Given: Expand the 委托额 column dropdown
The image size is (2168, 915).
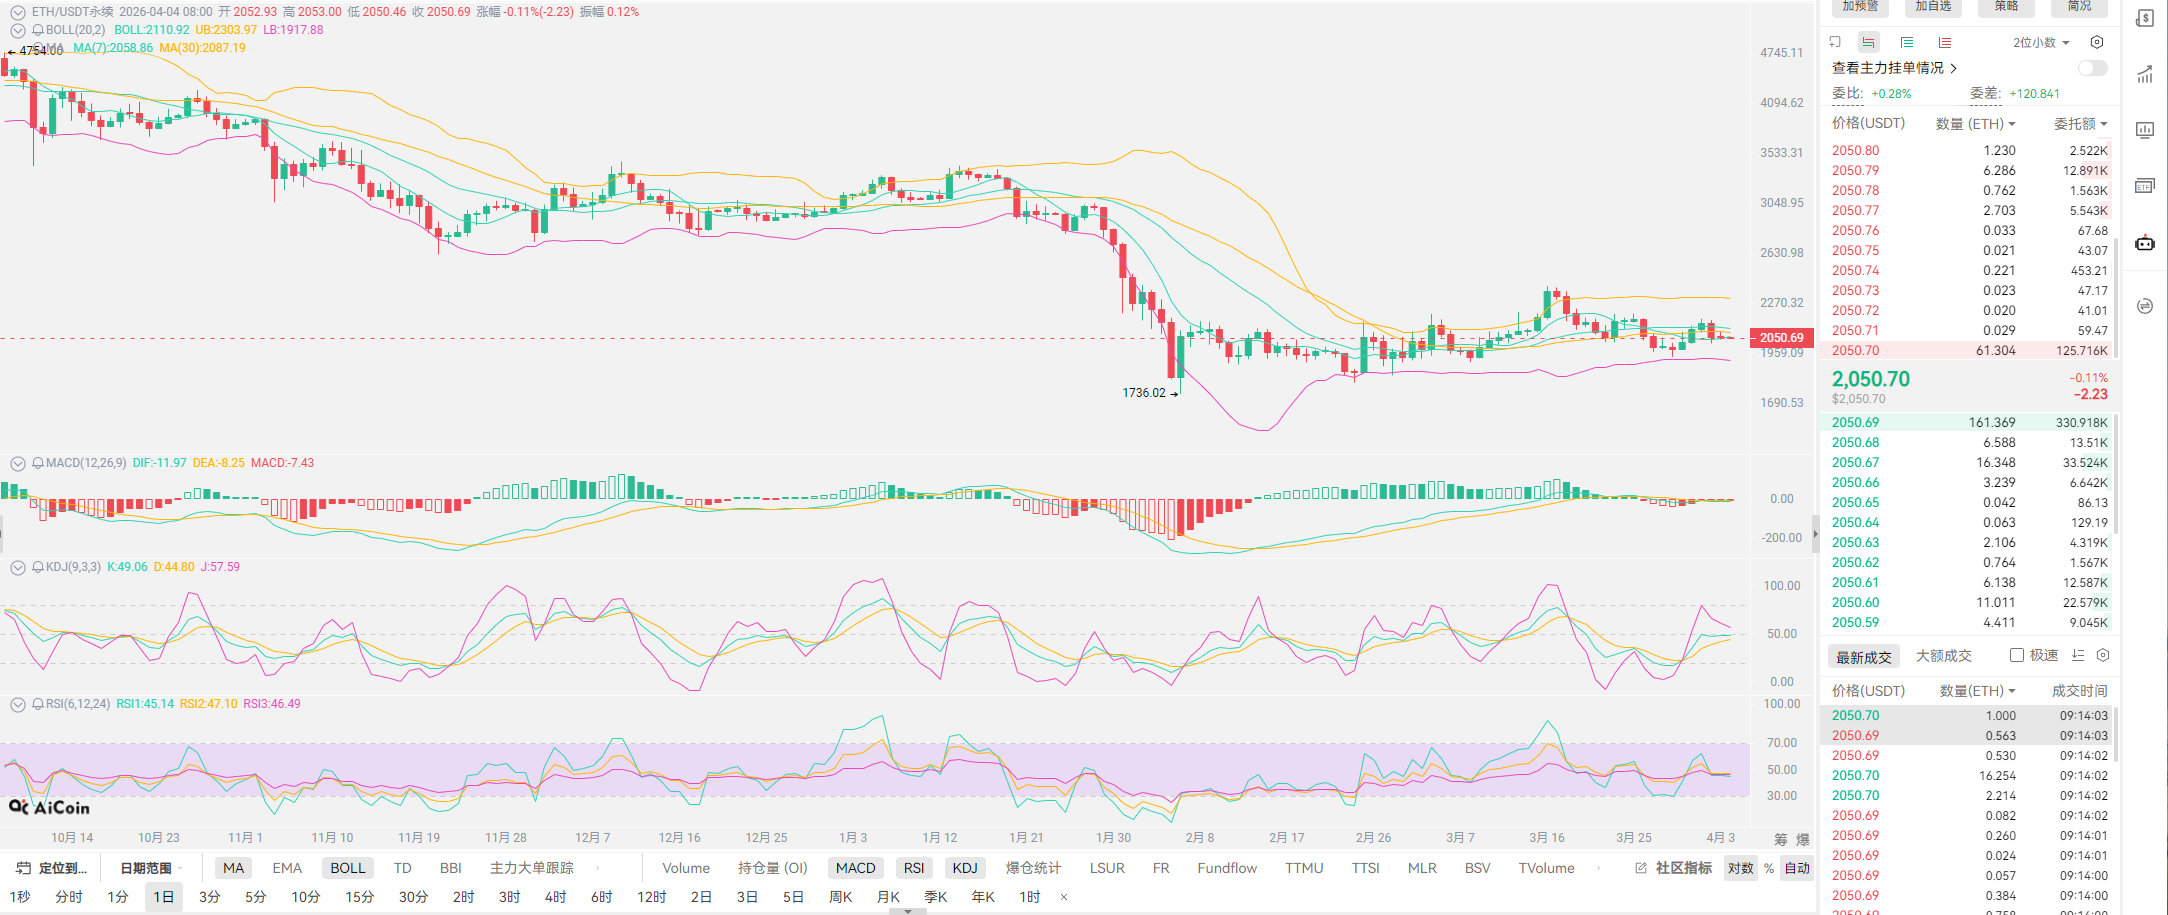Looking at the screenshot, I should pyautogui.click(x=2081, y=124).
